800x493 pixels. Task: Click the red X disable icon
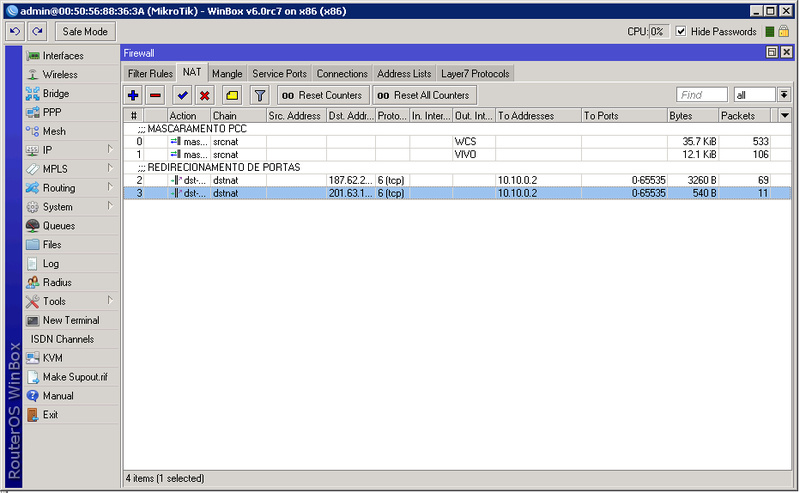(x=204, y=95)
